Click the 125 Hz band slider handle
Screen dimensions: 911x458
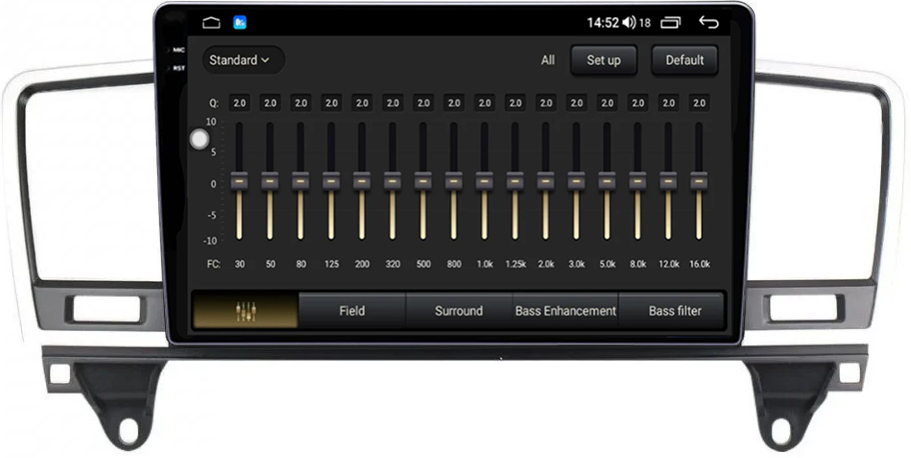click(331, 181)
